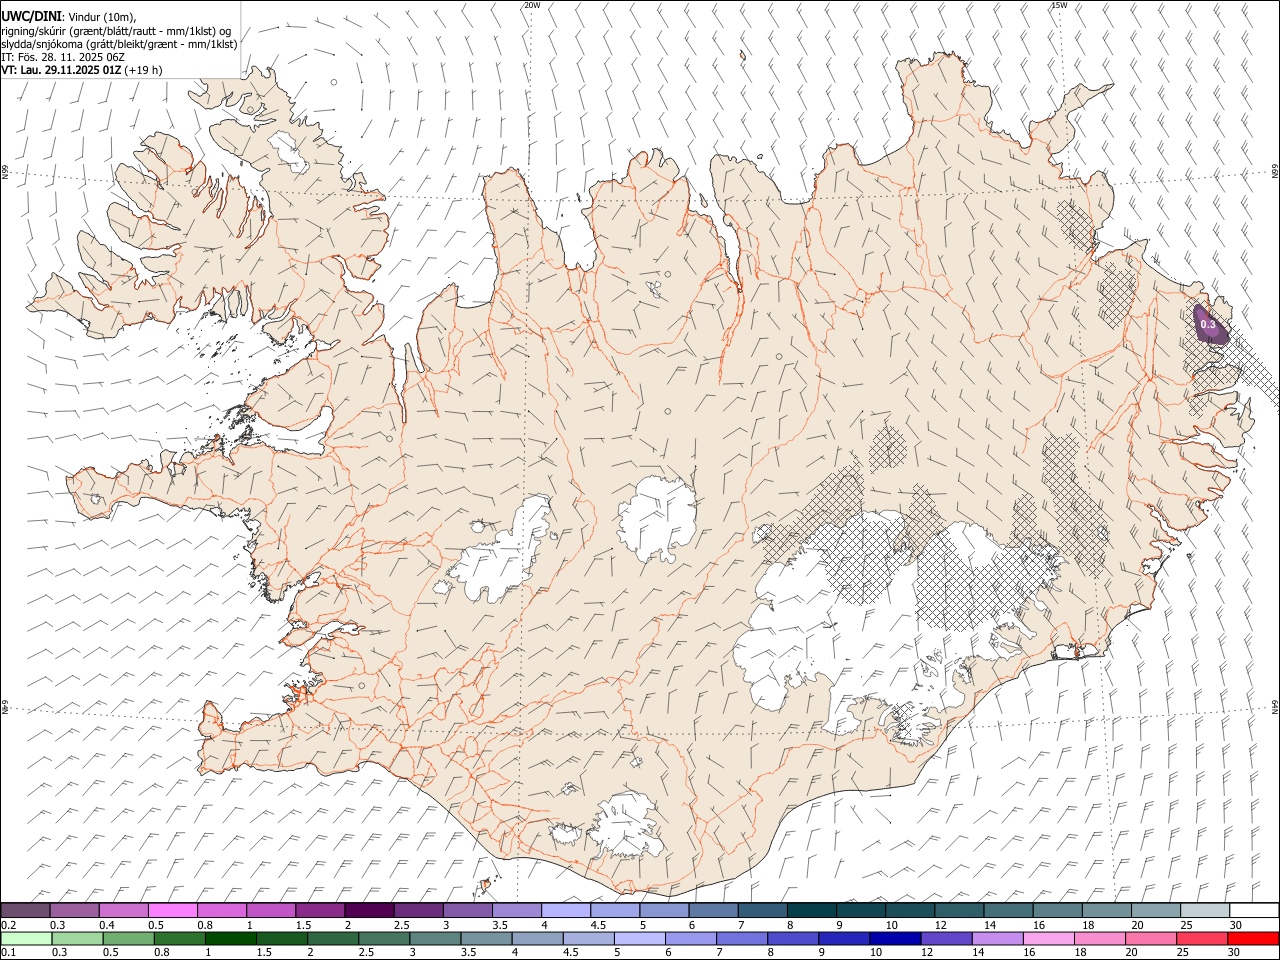1280x960 pixels.
Task: Click the upper legend swatch between 1 and 1.5
Action: pyautogui.click(x=271, y=910)
